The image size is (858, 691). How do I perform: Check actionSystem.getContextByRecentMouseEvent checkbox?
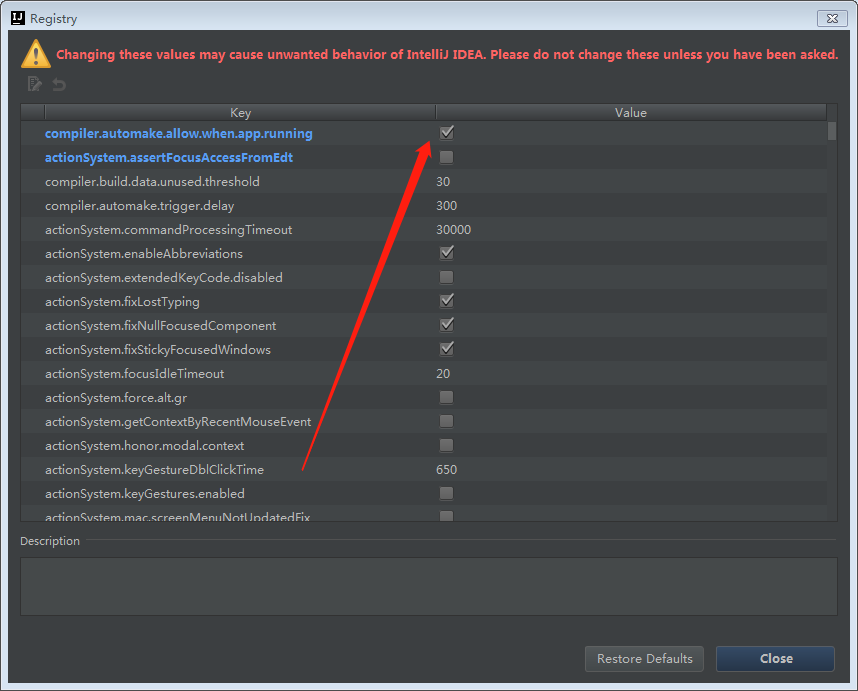coord(447,421)
